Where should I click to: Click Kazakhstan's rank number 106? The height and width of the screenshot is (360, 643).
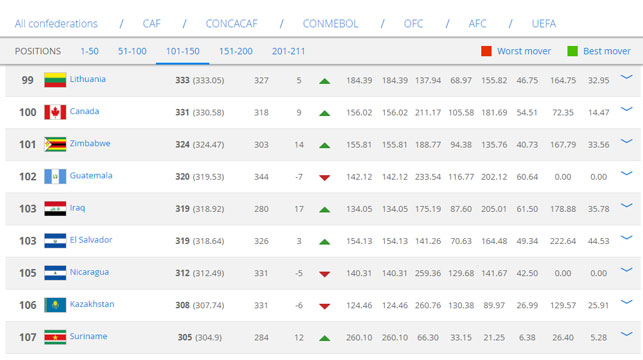click(27, 305)
